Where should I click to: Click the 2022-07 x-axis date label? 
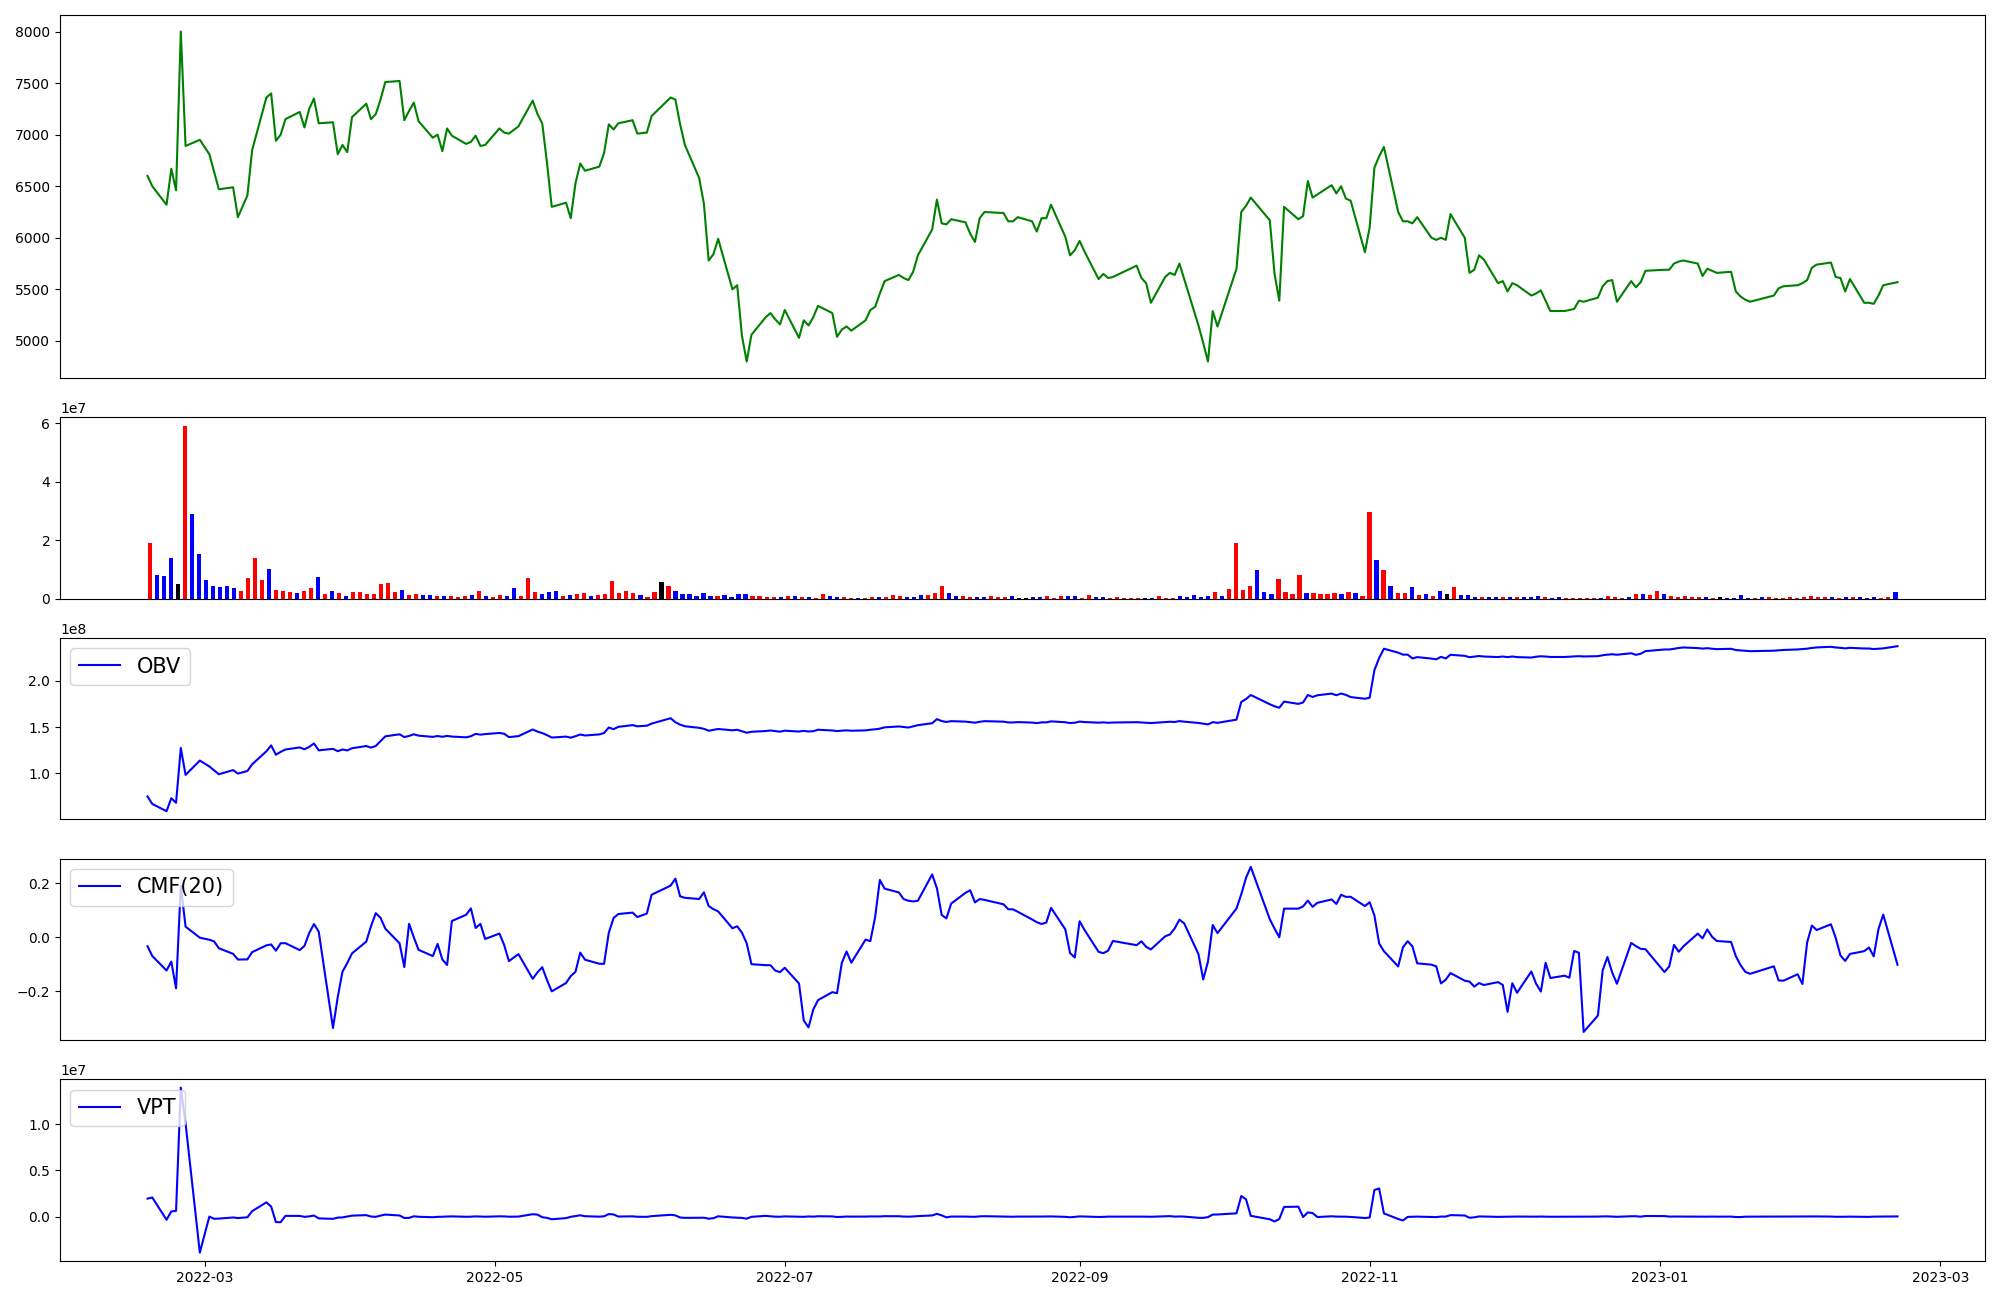[x=785, y=1277]
